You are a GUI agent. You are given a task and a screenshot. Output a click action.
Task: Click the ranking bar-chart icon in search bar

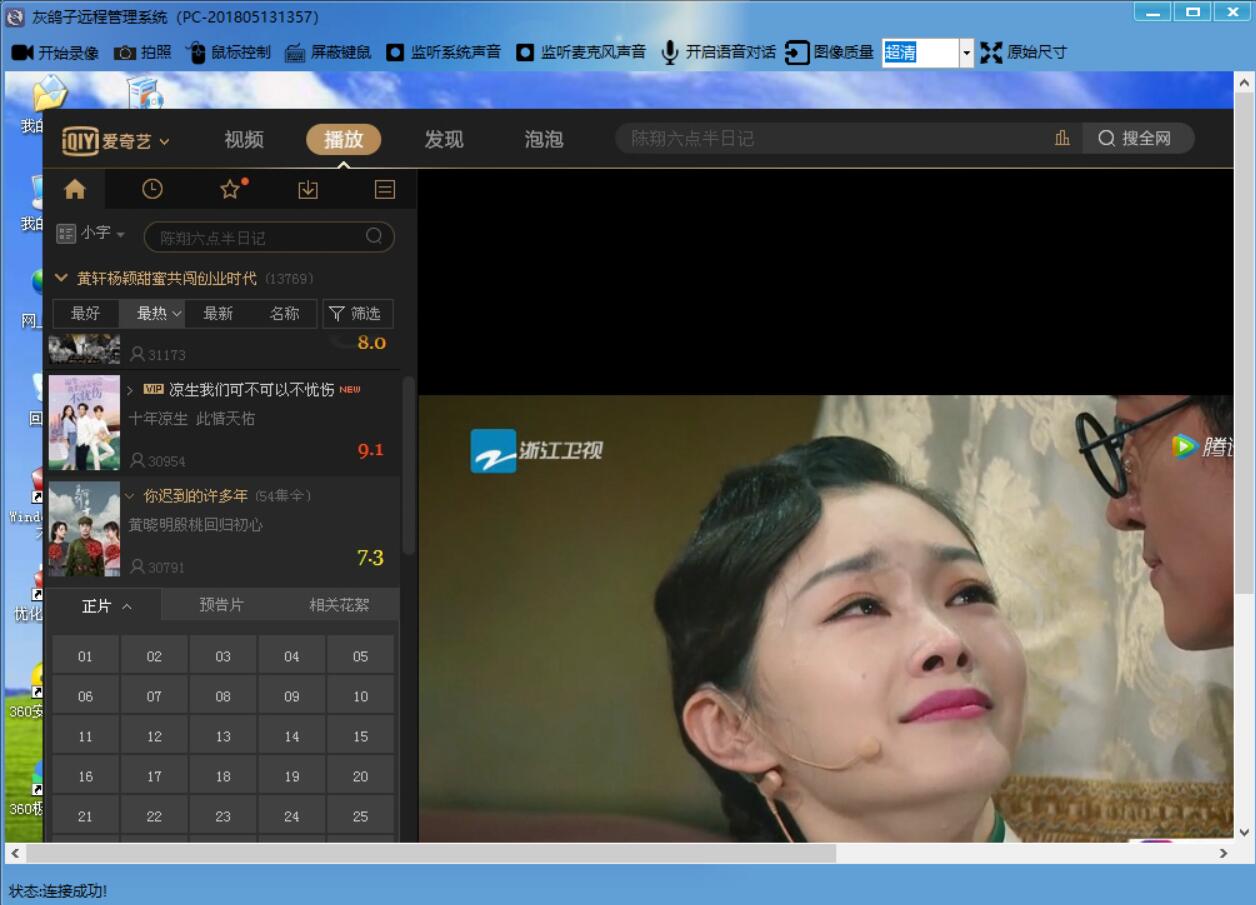click(1062, 138)
